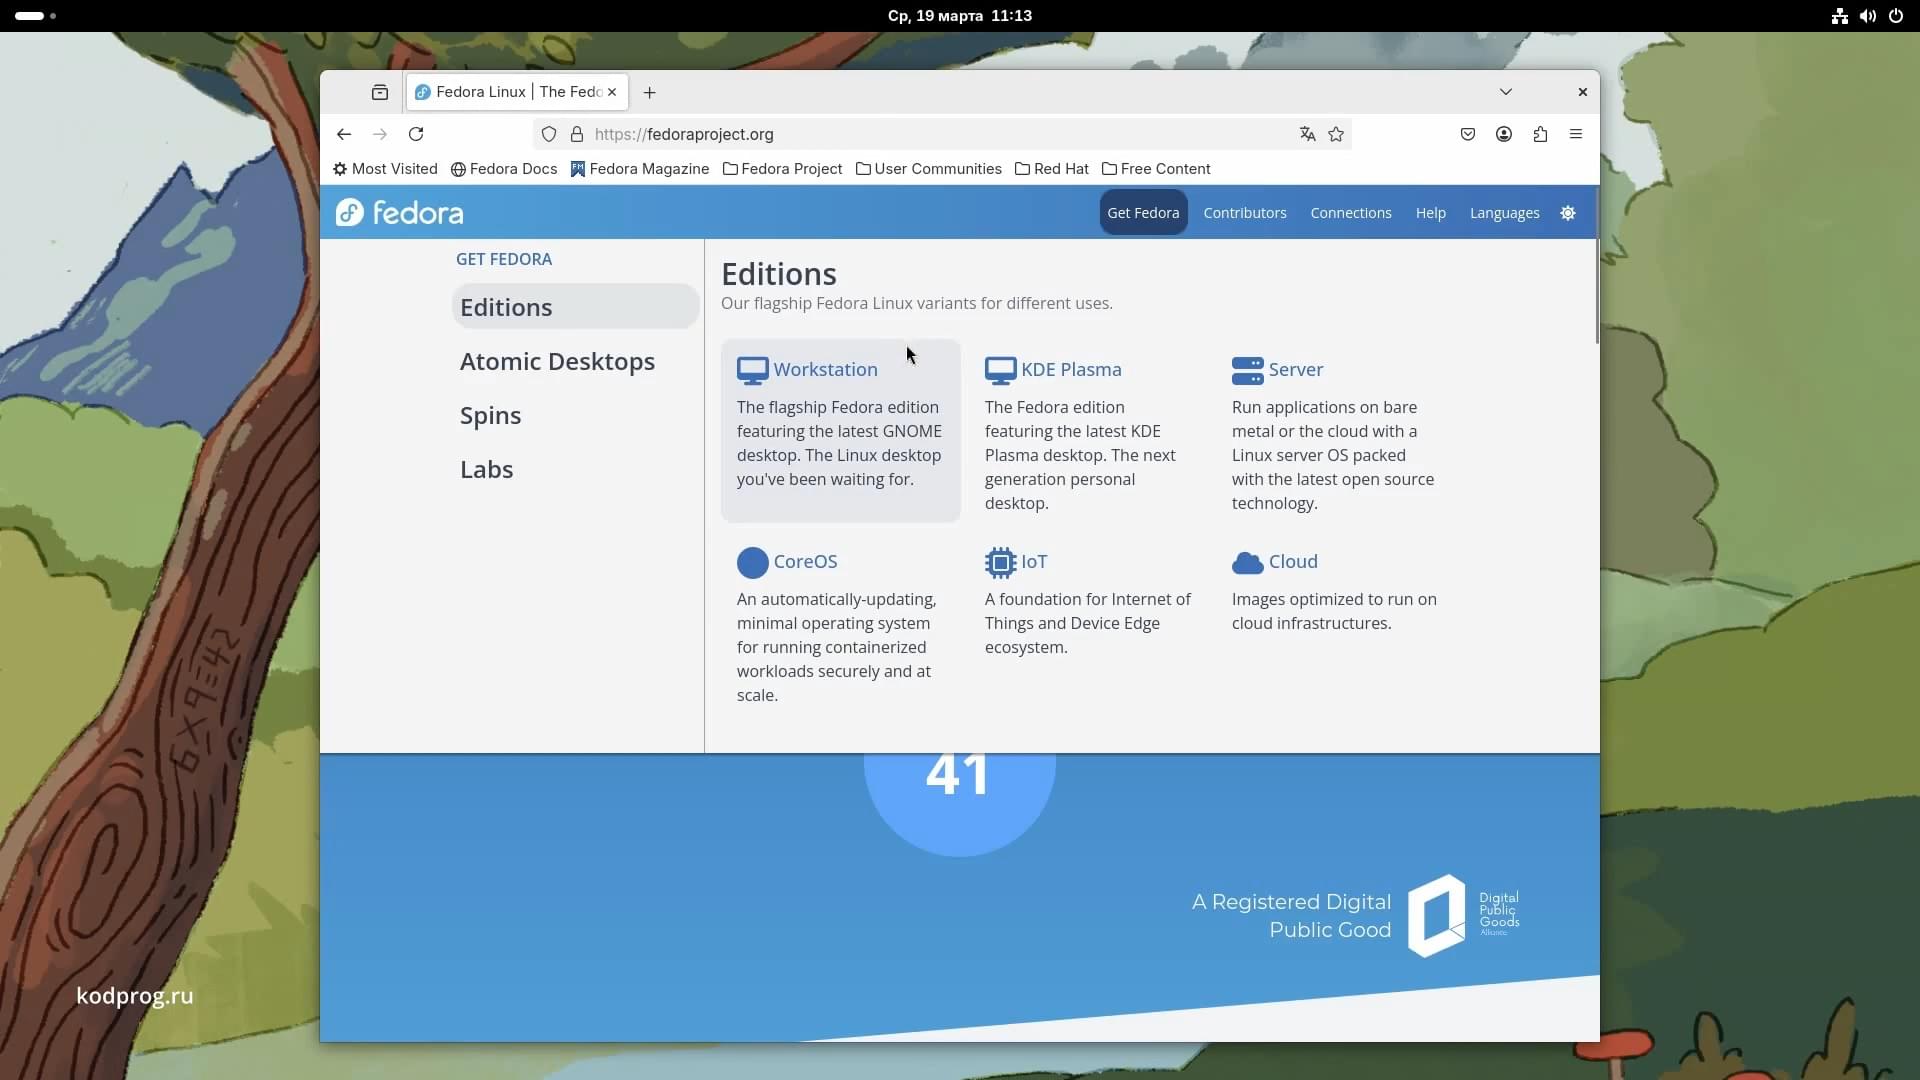Click the IoT chip icon
The height and width of the screenshot is (1080, 1920).
[1000, 563]
